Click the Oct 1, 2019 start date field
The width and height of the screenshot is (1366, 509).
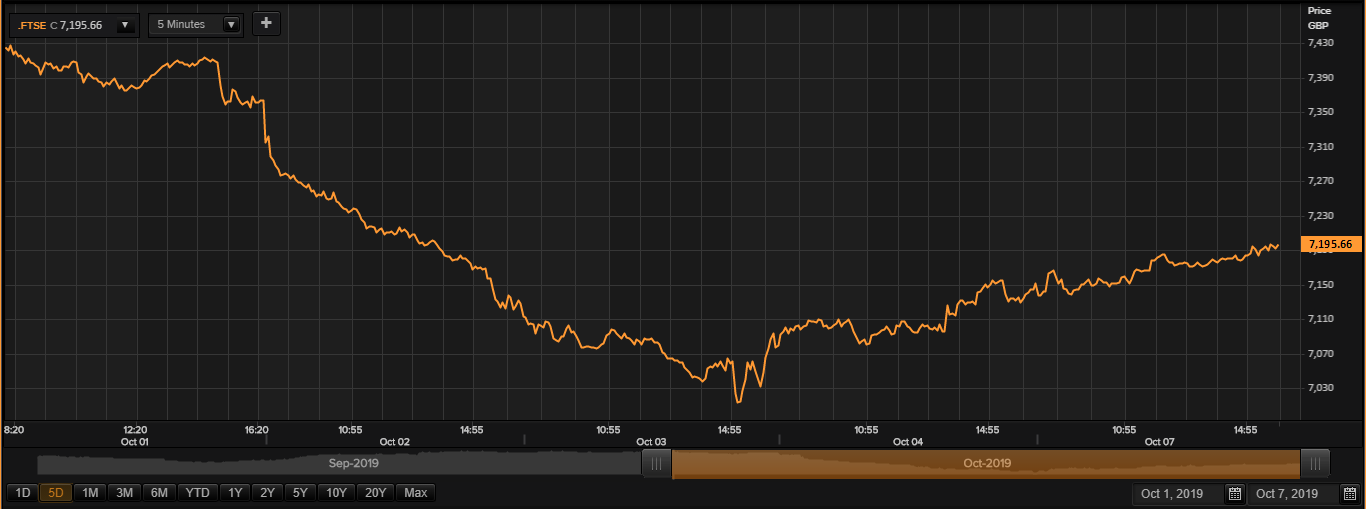[x=1177, y=494]
